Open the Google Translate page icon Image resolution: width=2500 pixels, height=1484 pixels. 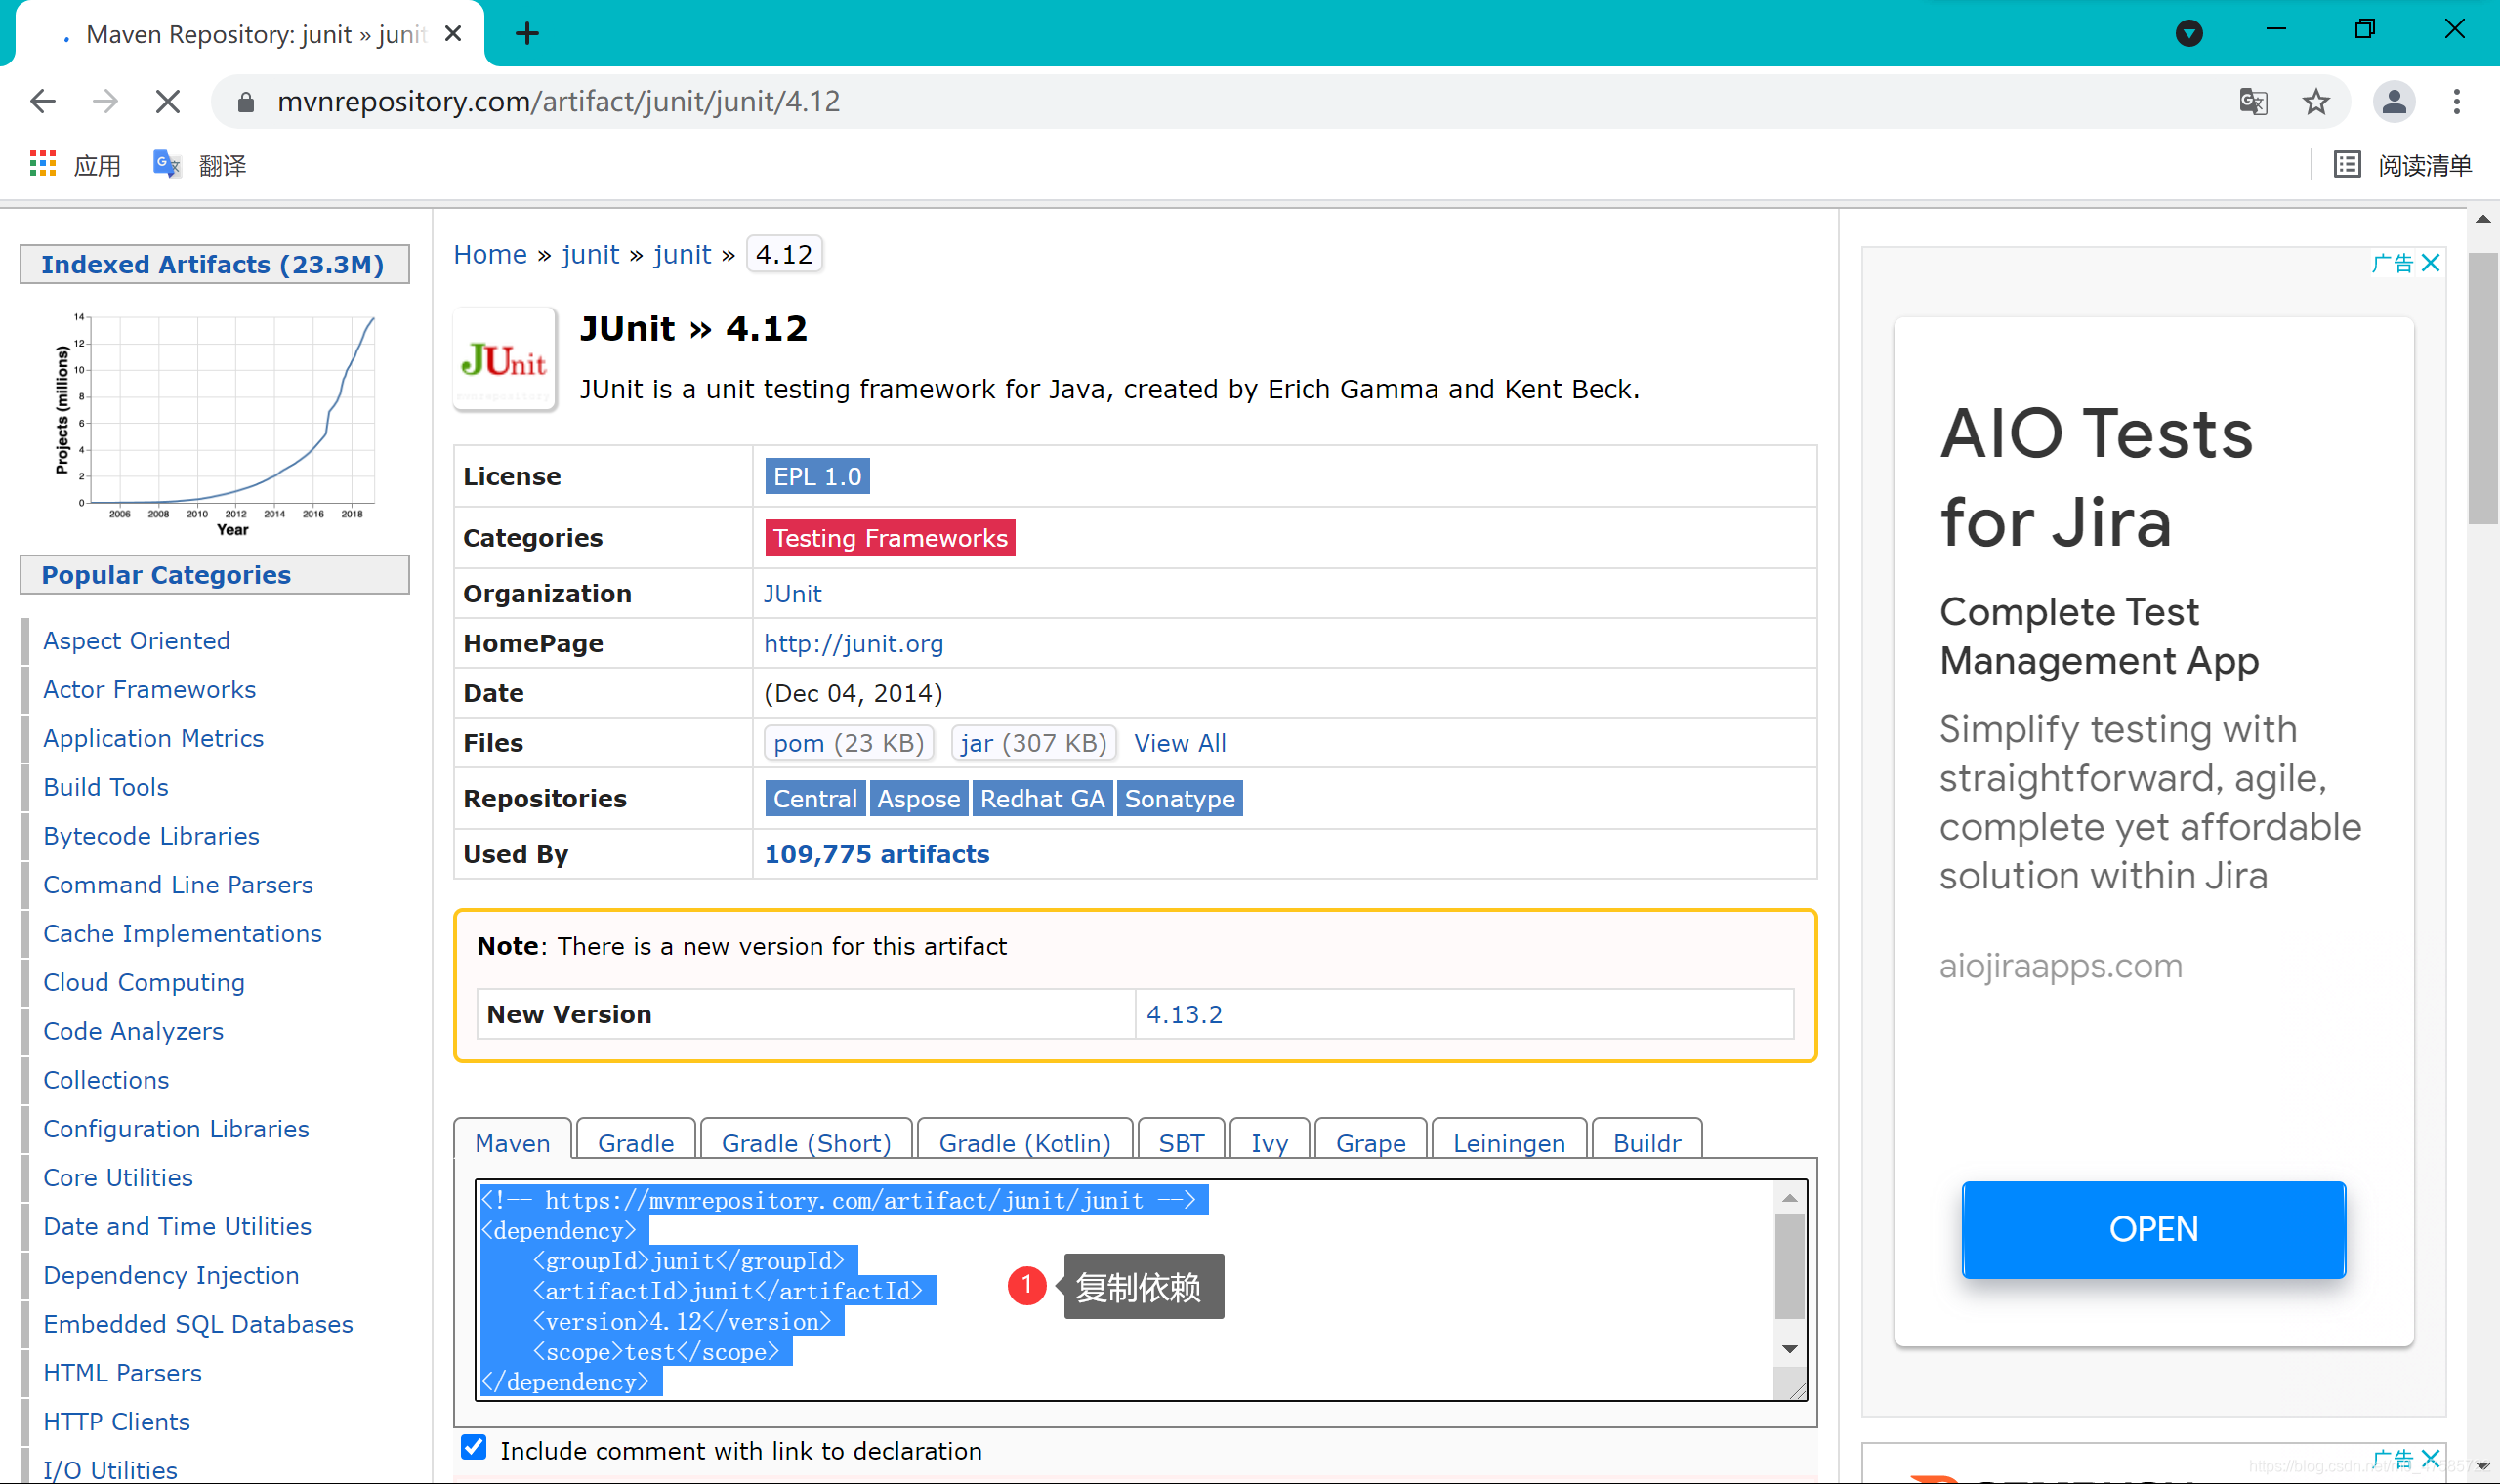tap(2253, 101)
